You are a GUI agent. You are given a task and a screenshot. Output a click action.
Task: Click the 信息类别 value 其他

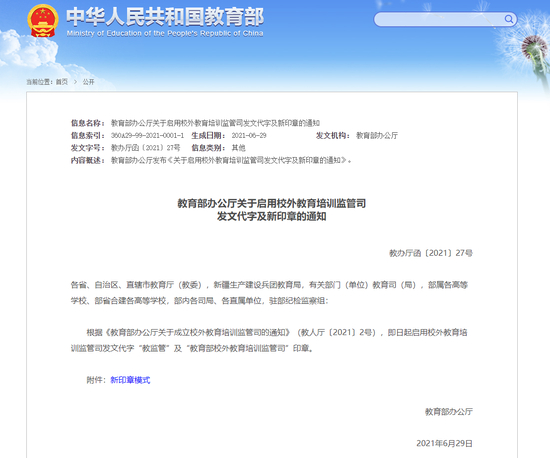click(x=239, y=148)
